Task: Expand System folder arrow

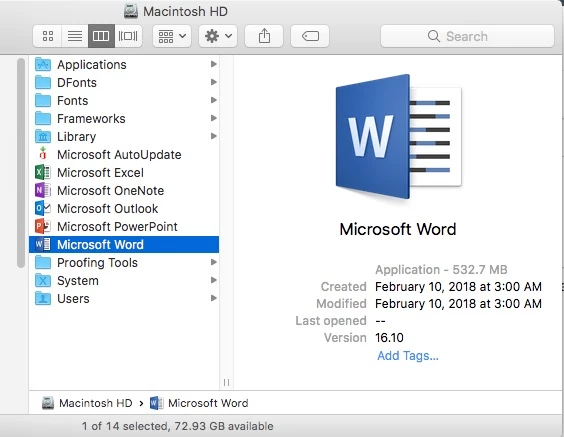Action: [x=214, y=280]
